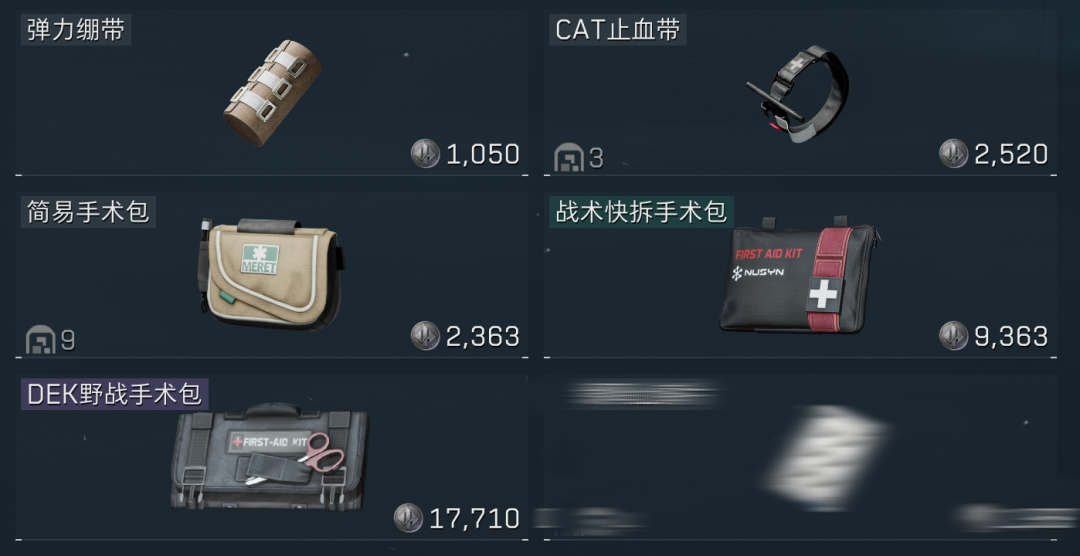Select the 战术快拆手术包 NUSYN first aid kit
This screenshot has height=556, width=1080.
[x=799, y=276]
